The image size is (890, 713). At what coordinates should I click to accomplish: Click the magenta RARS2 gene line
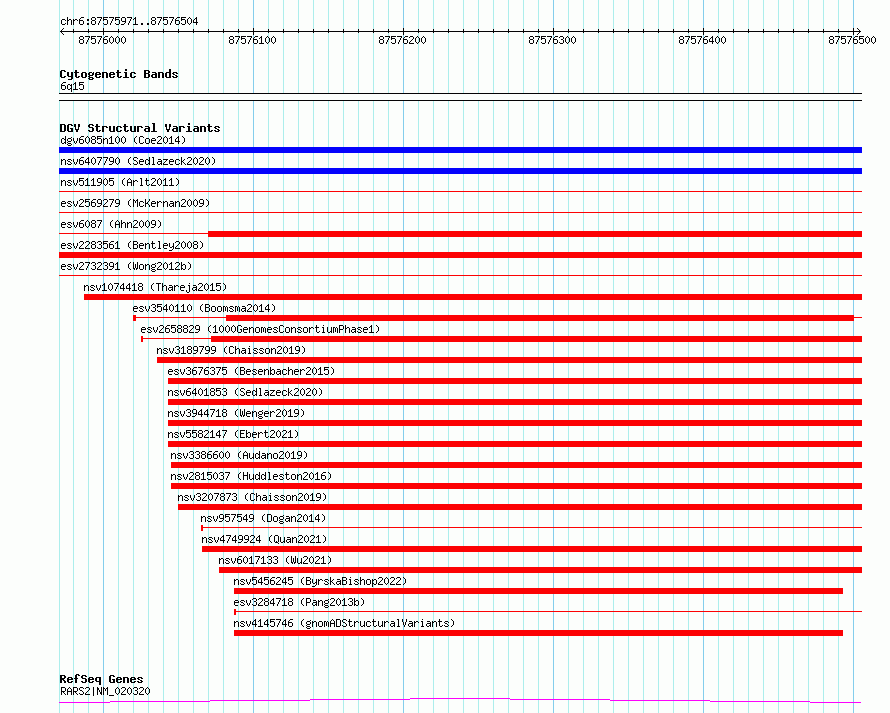coord(460,701)
